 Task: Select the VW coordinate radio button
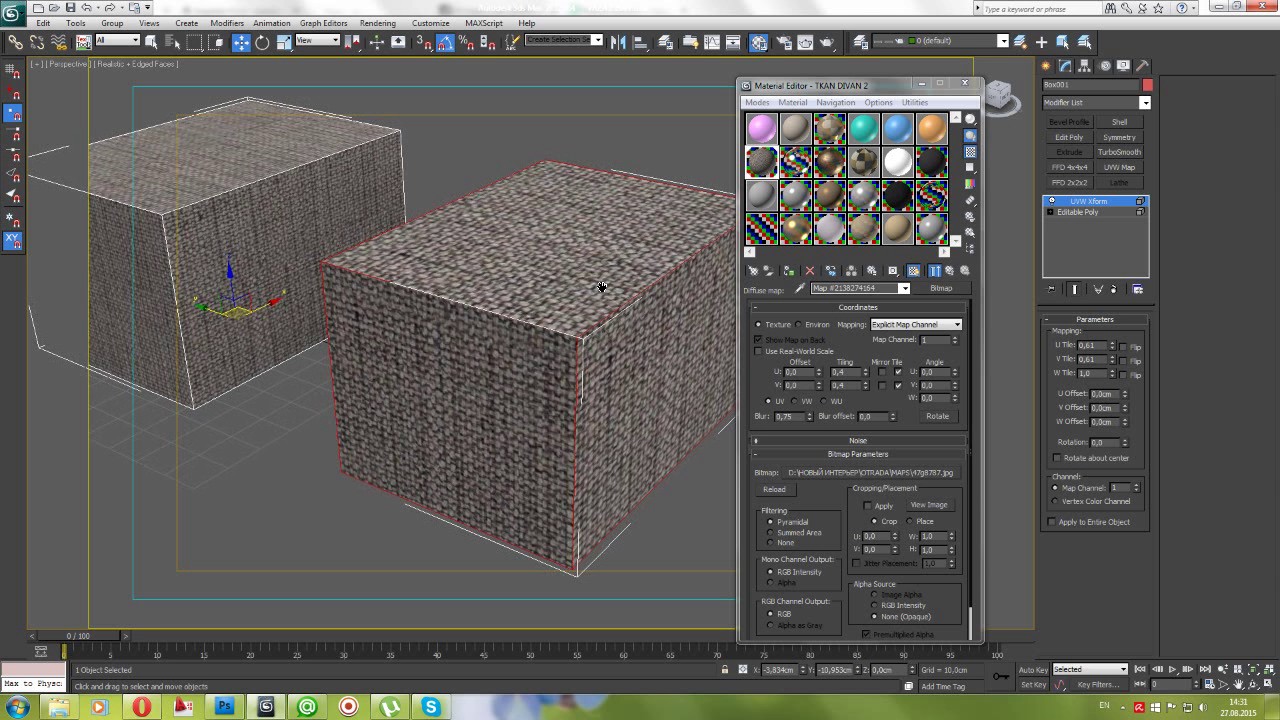point(794,401)
